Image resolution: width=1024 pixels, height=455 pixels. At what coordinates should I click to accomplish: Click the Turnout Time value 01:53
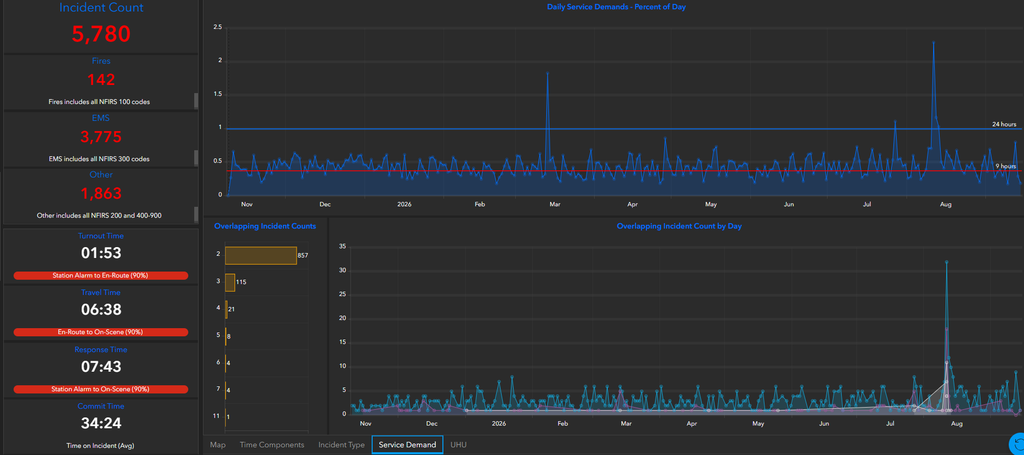coord(101,253)
